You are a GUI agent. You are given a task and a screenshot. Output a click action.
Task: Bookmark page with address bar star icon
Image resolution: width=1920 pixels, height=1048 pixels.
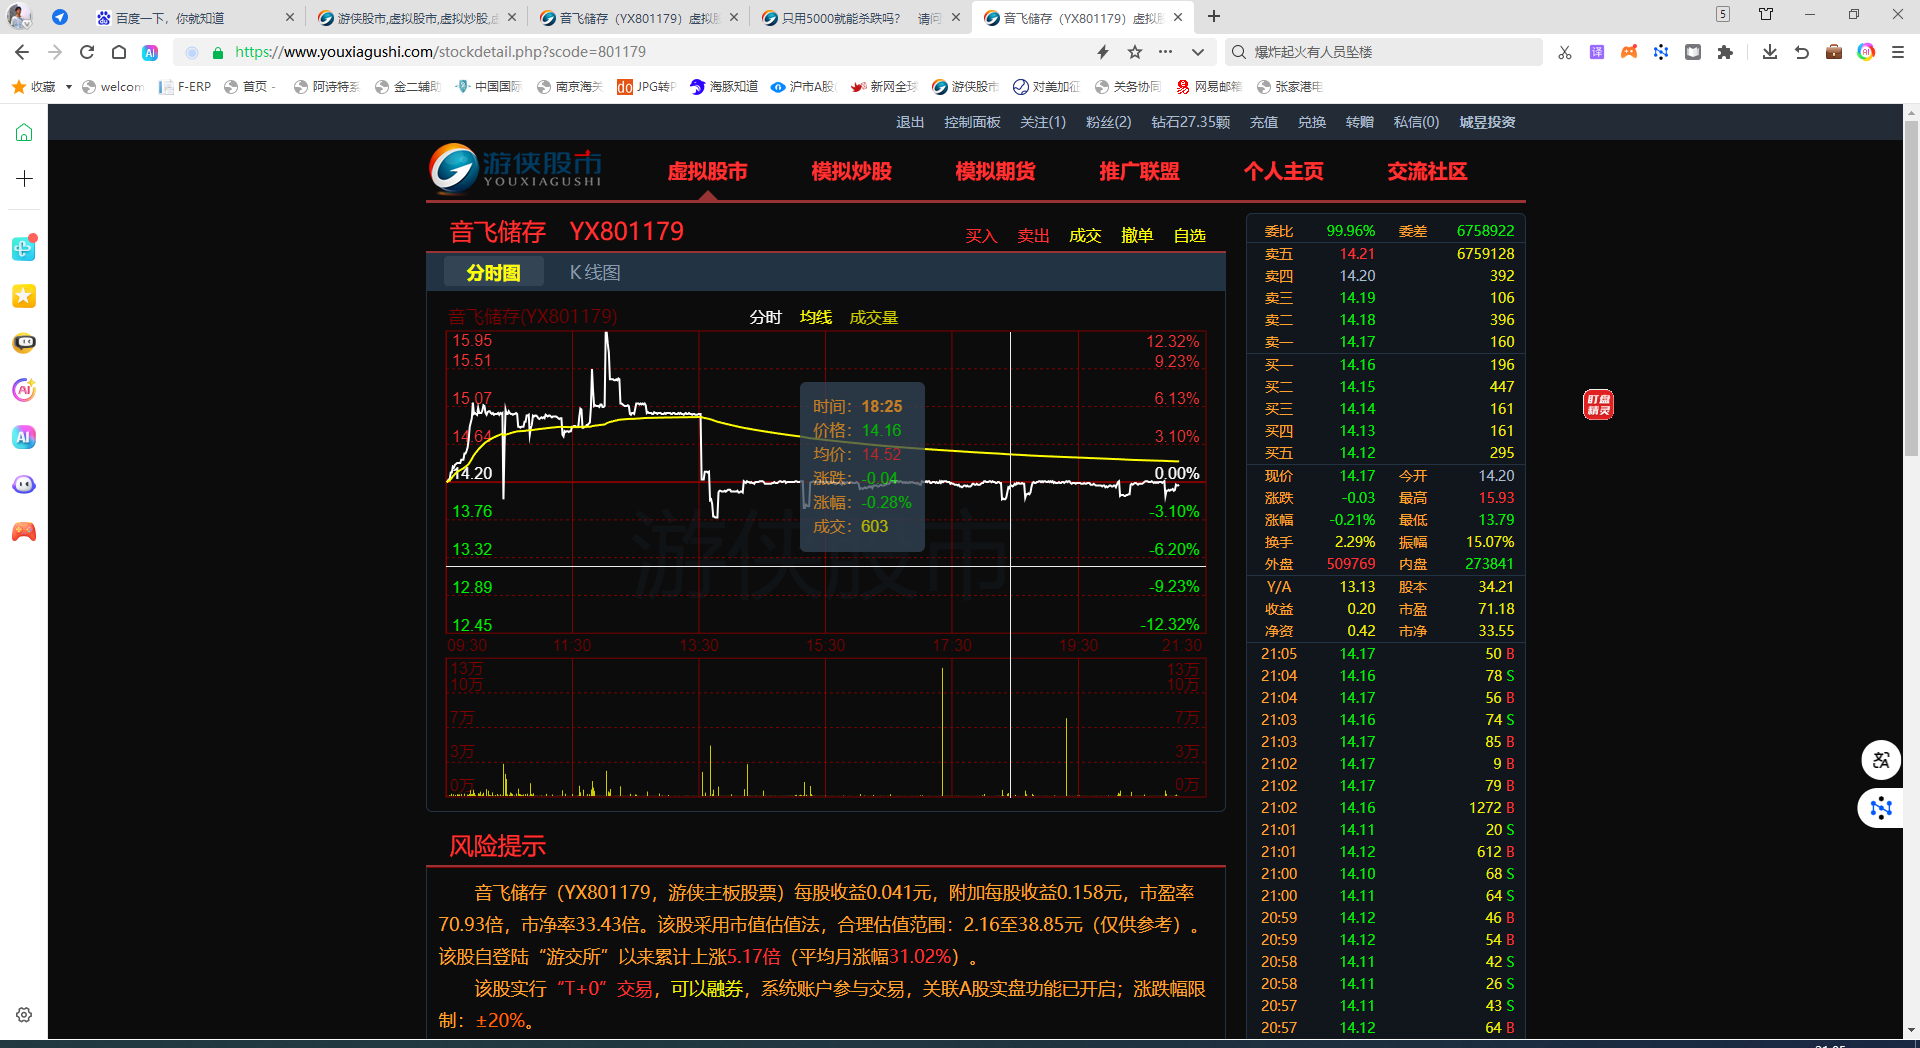pos(1135,52)
